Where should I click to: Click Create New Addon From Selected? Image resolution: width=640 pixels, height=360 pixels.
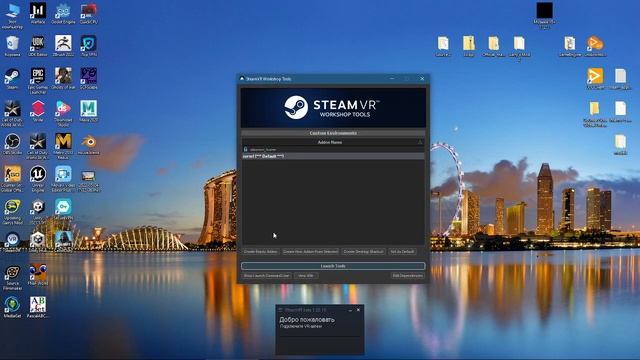pyautogui.click(x=311, y=251)
